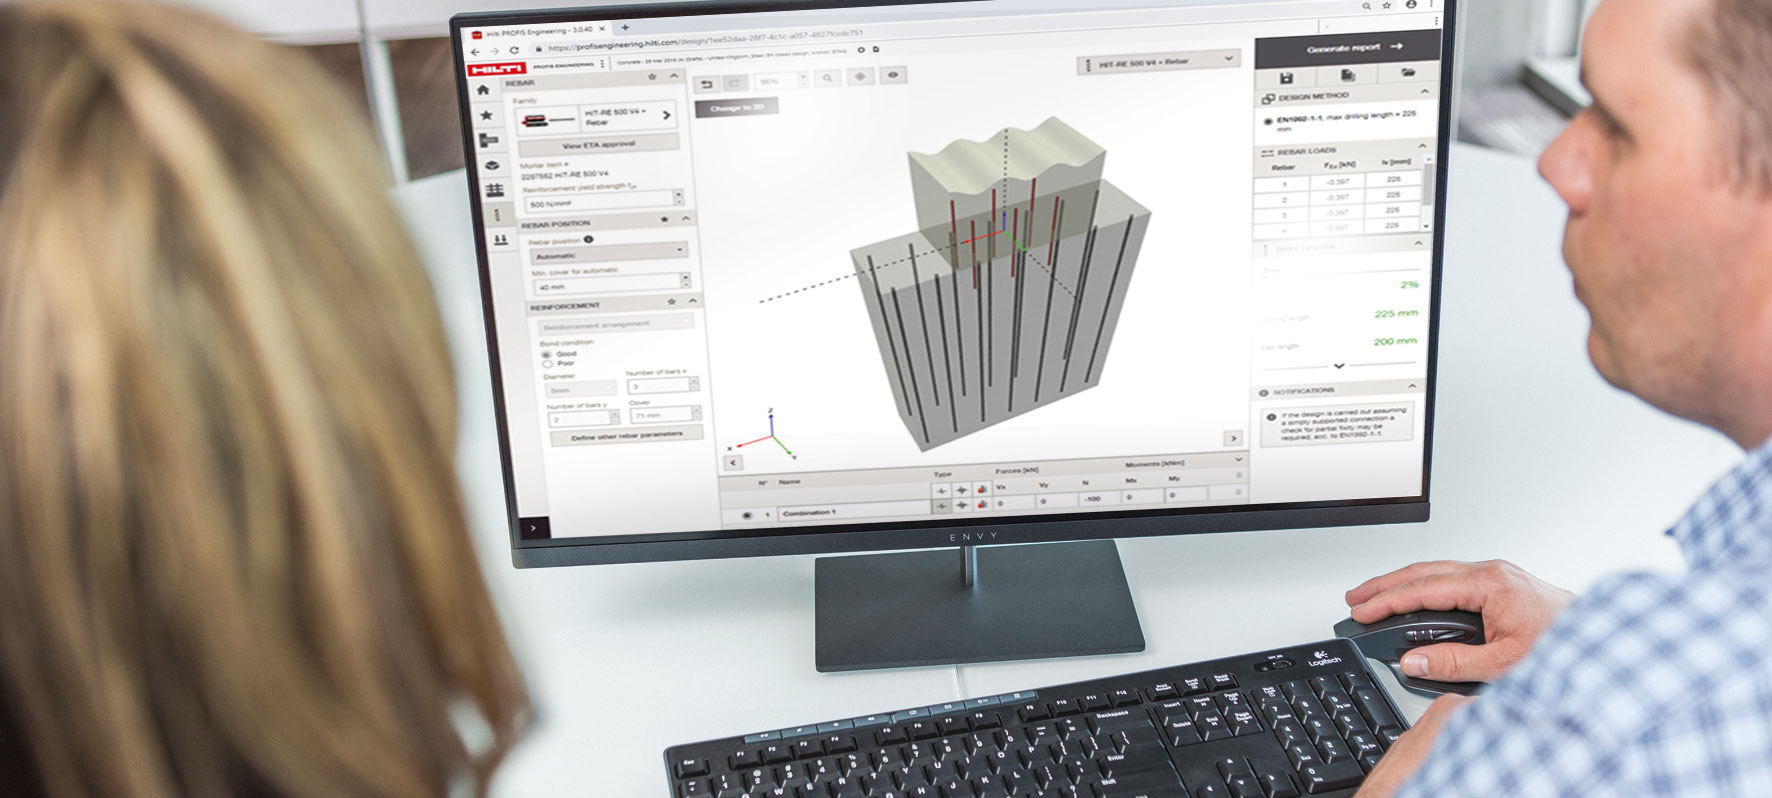Open a design with the folder icon

pyautogui.click(x=1408, y=73)
